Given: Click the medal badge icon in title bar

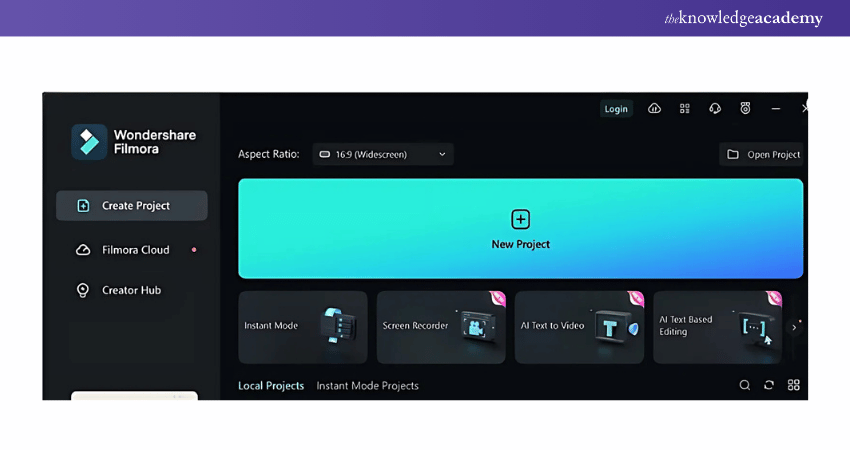Looking at the screenshot, I should [745, 108].
